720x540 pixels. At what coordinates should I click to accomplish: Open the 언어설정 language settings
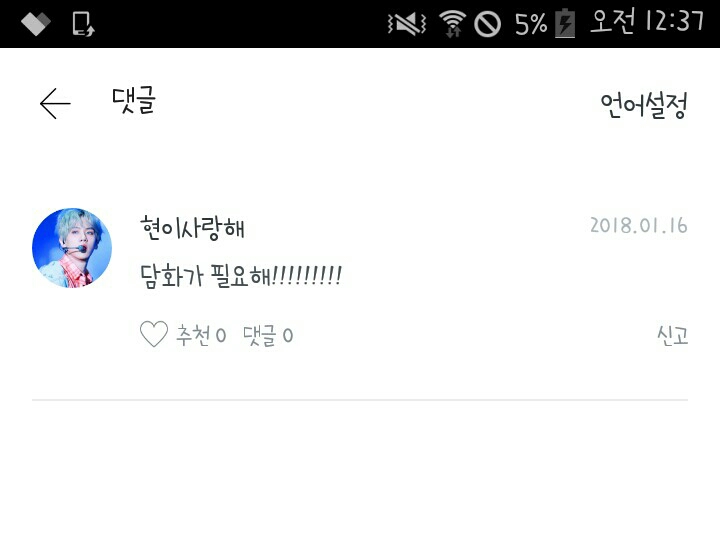(x=644, y=105)
